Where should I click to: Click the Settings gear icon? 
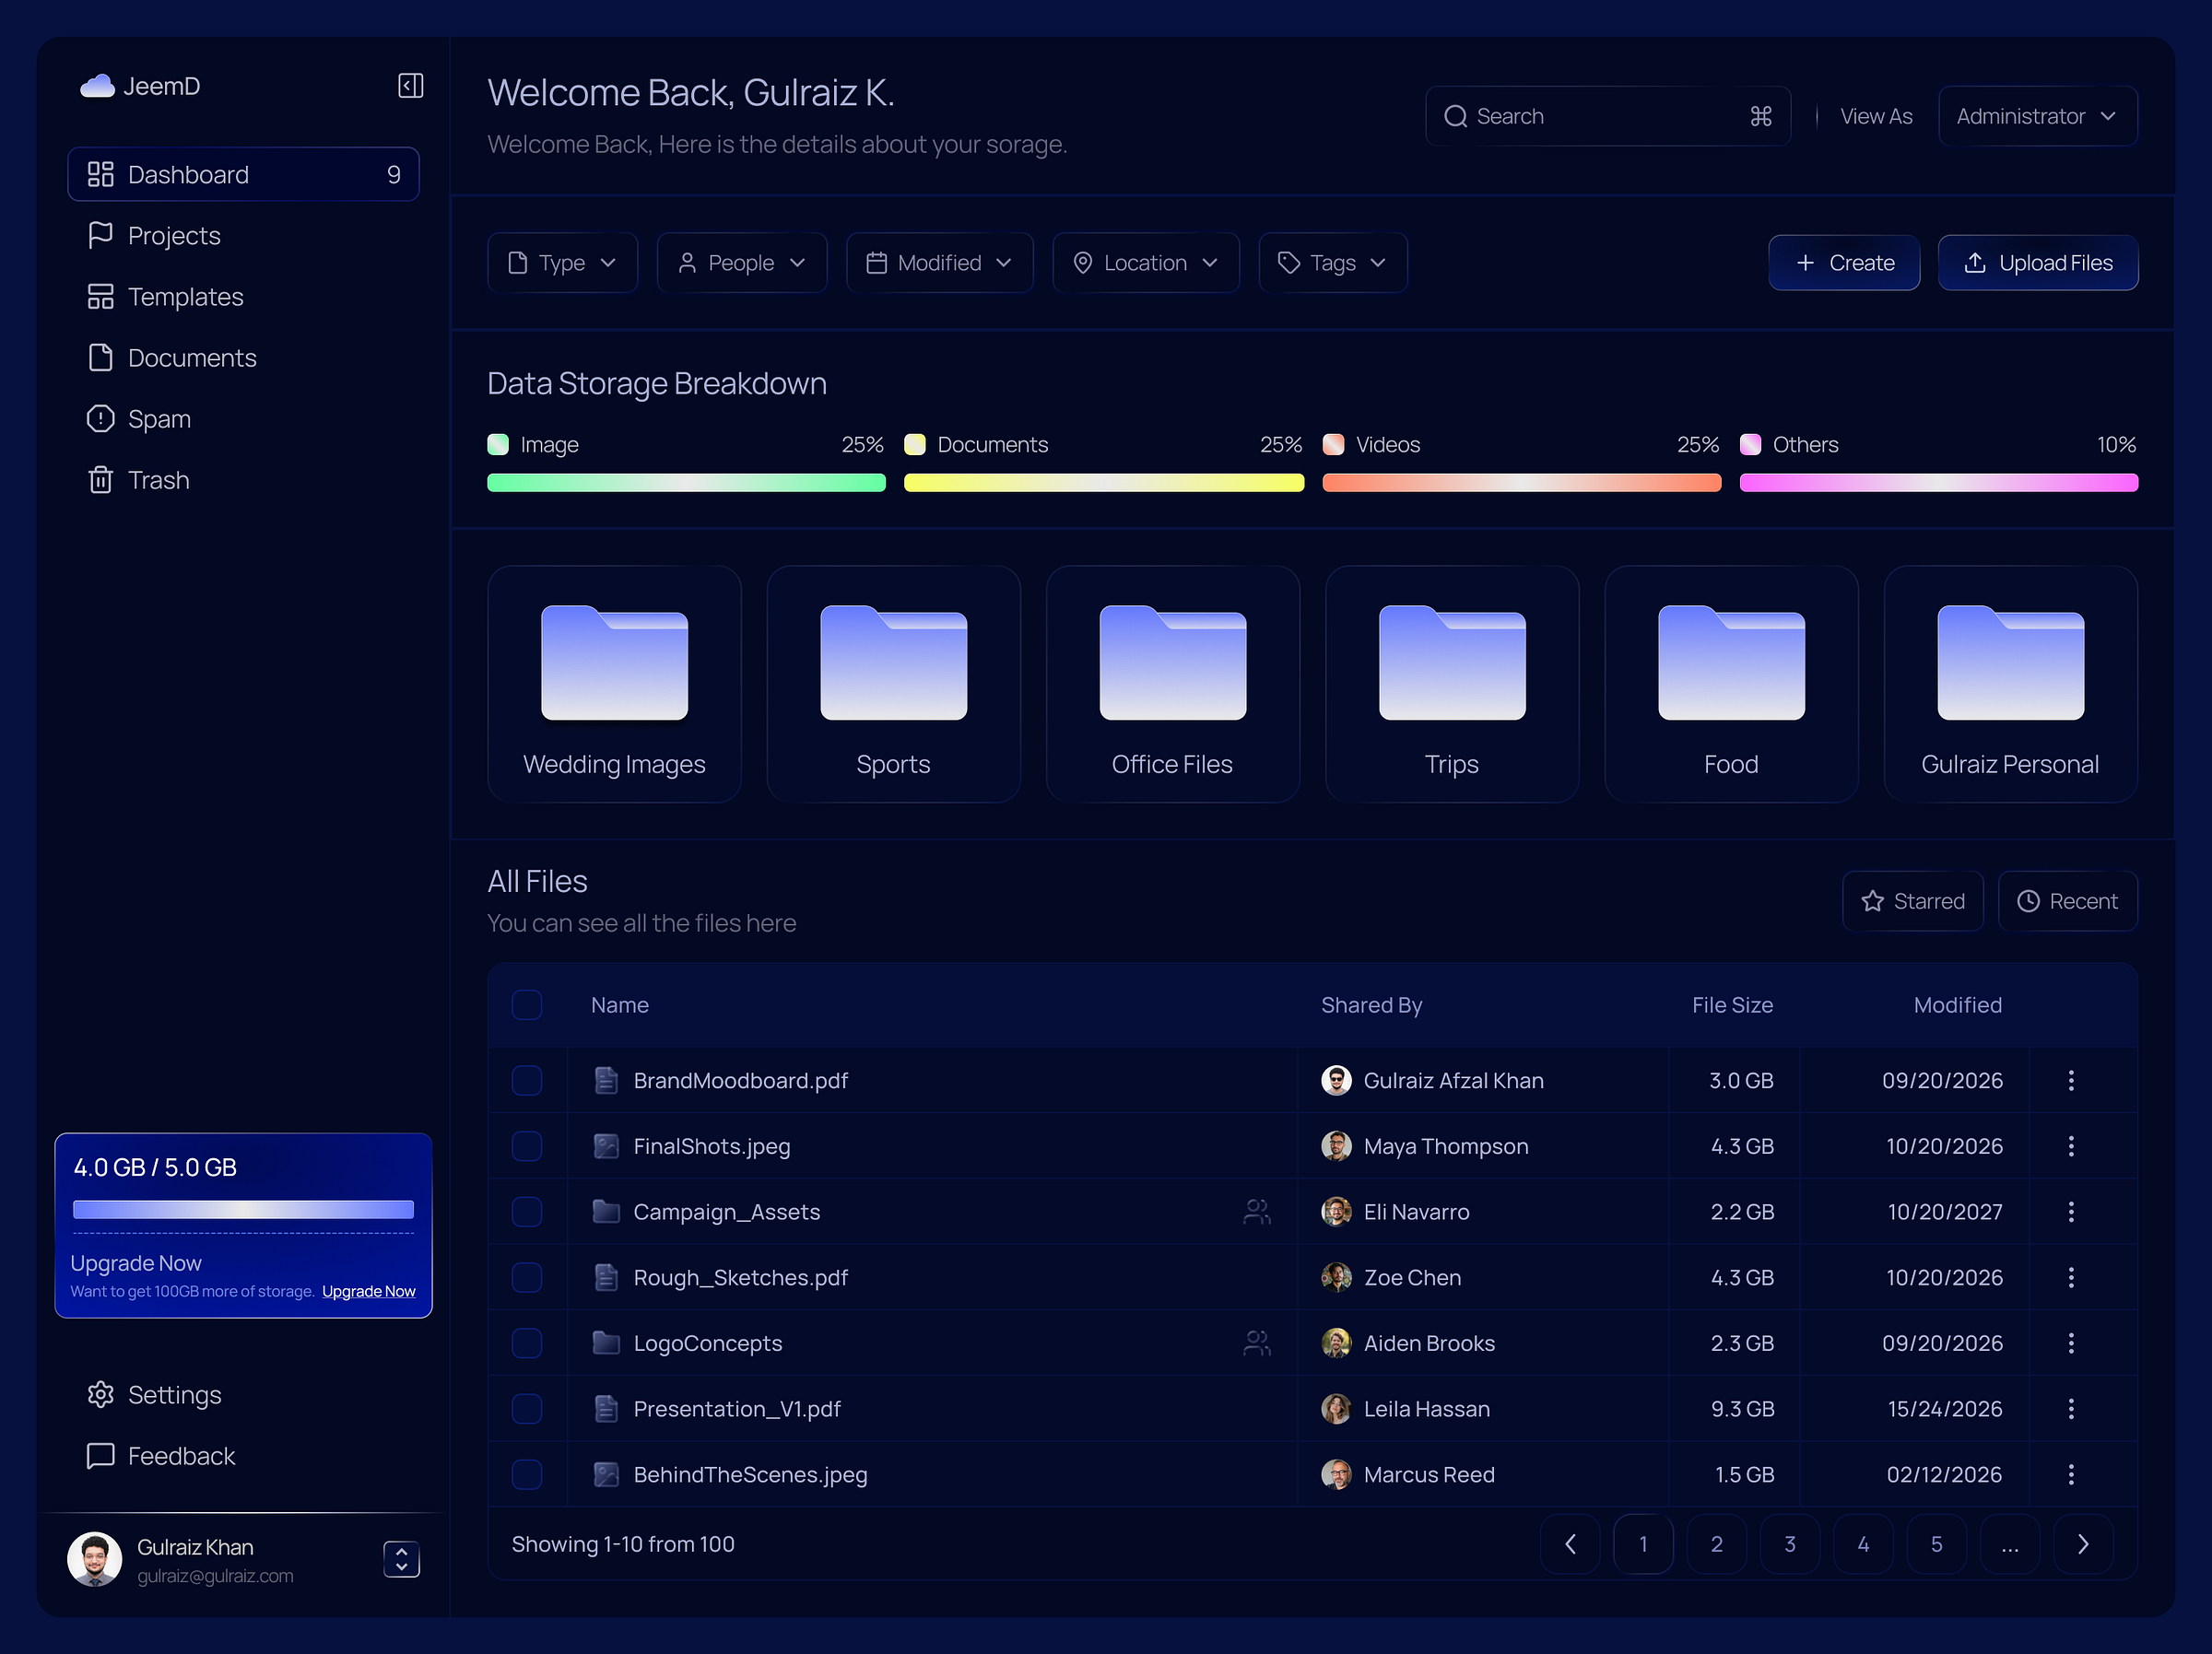tap(101, 1395)
